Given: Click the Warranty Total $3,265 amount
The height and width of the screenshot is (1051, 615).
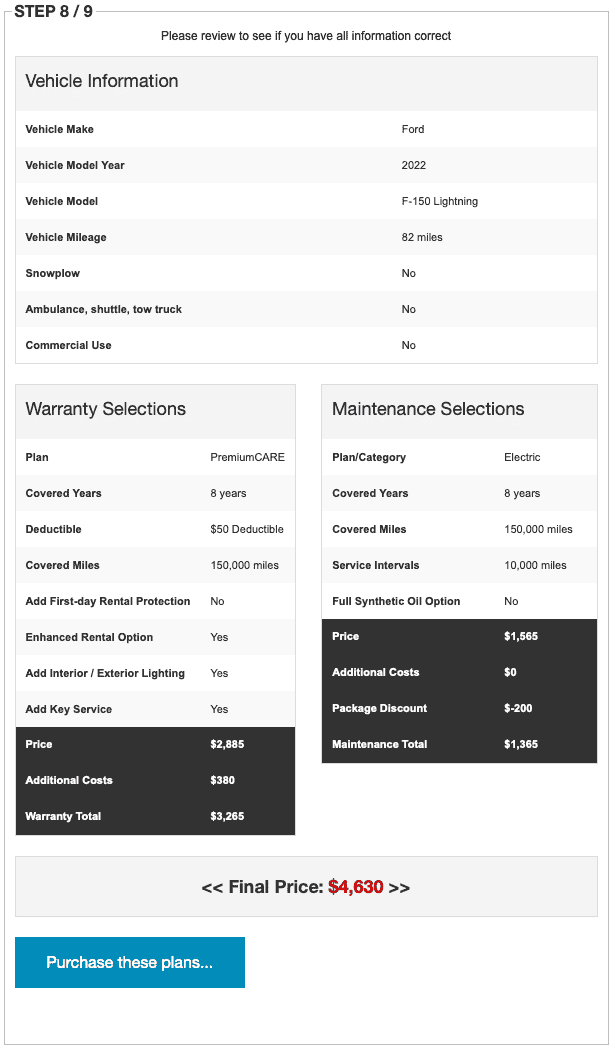Looking at the screenshot, I should click(x=227, y=817).
